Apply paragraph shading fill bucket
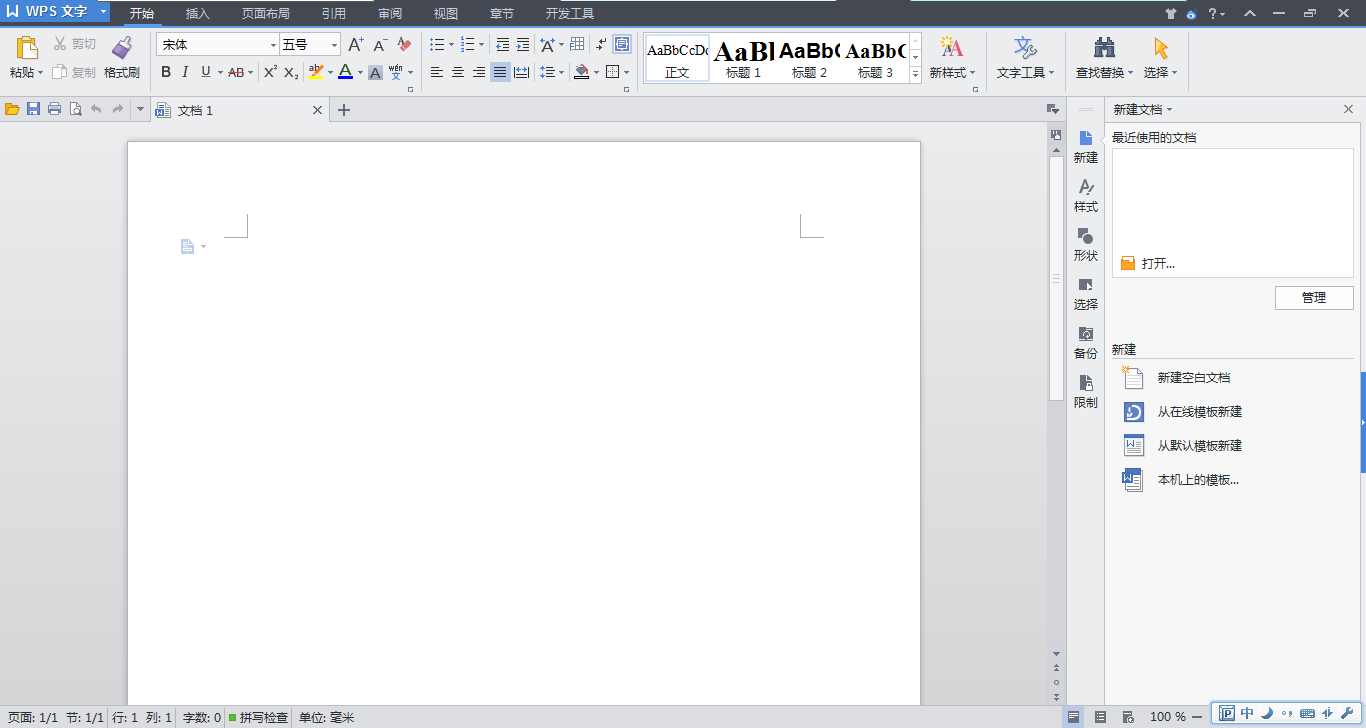Image resolution: width=1366 pixels, height=728 pixels. tap(582, 72)
